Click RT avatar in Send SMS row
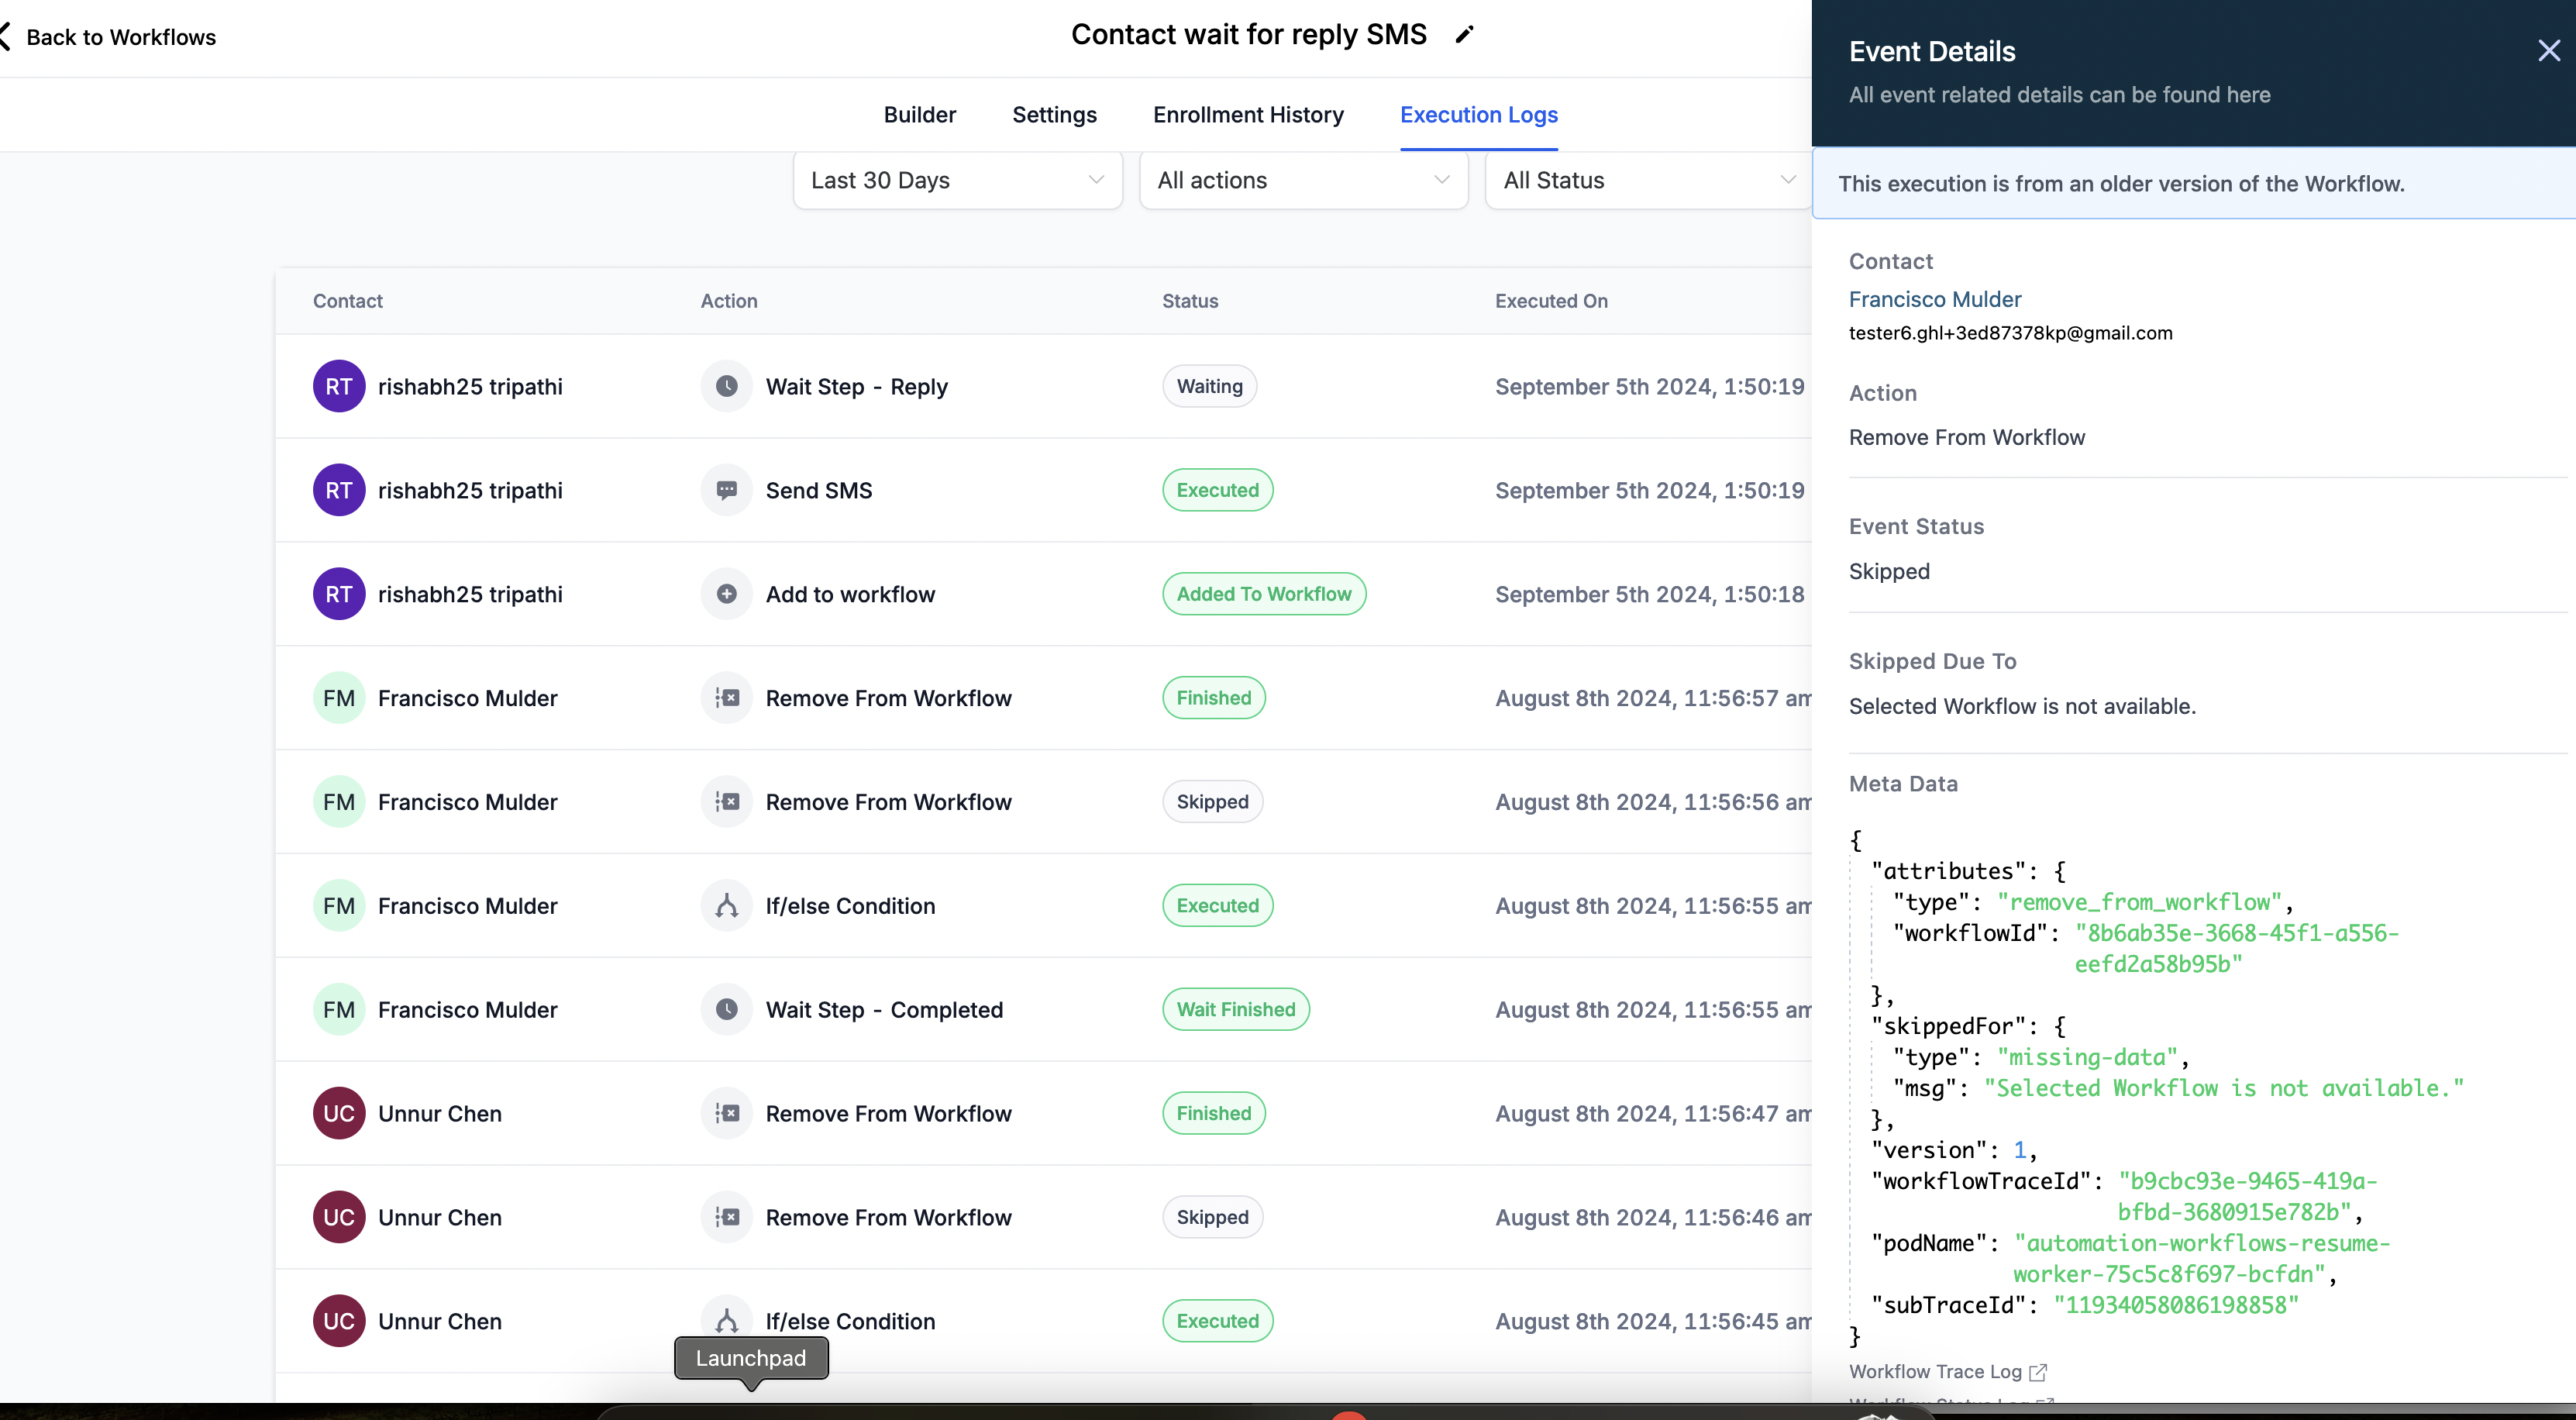This screenshot has height=1420, width=2576. click(339, 490)
